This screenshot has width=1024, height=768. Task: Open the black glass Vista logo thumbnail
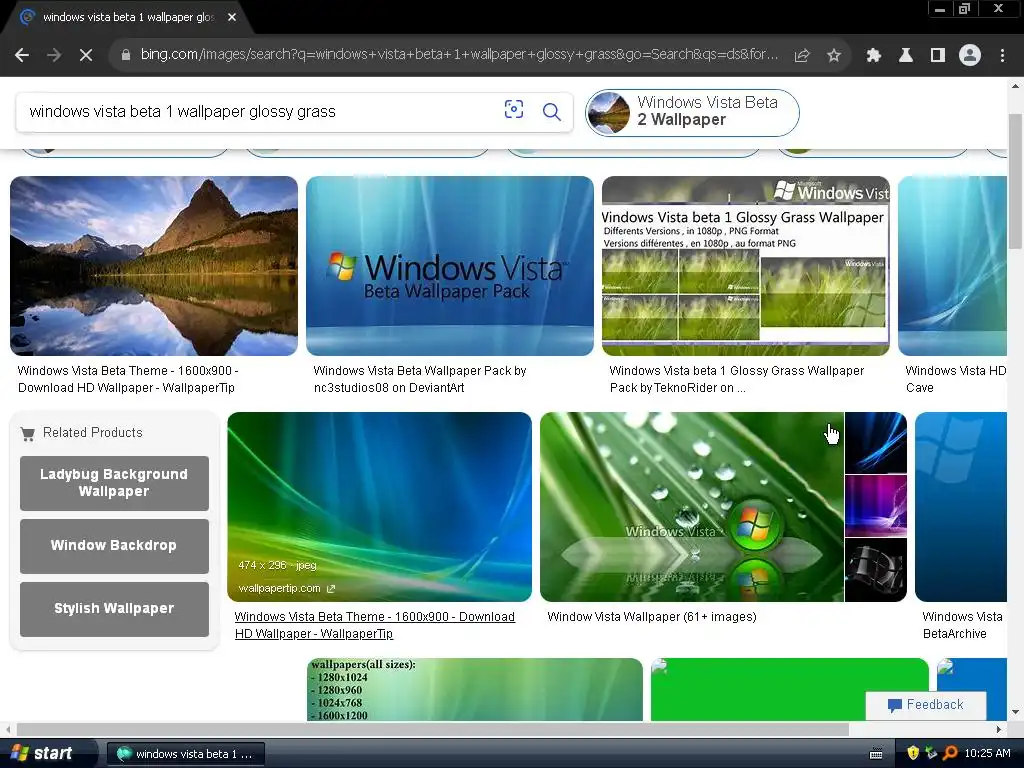pos(876,570)
